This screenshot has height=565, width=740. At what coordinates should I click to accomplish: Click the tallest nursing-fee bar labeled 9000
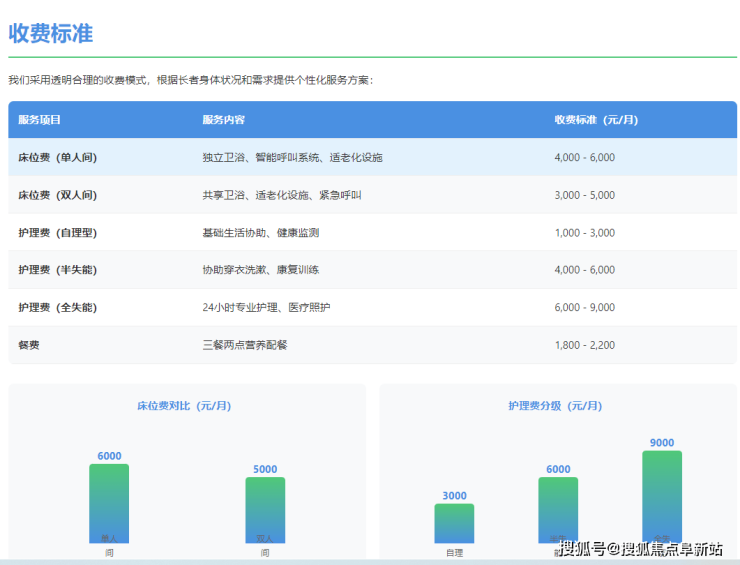pyautogui.click(x=662, y=495)
